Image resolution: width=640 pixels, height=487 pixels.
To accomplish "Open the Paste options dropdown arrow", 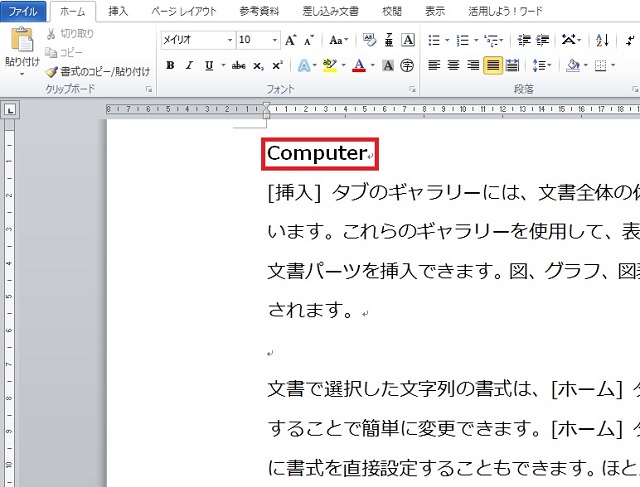I will (22, 74).
